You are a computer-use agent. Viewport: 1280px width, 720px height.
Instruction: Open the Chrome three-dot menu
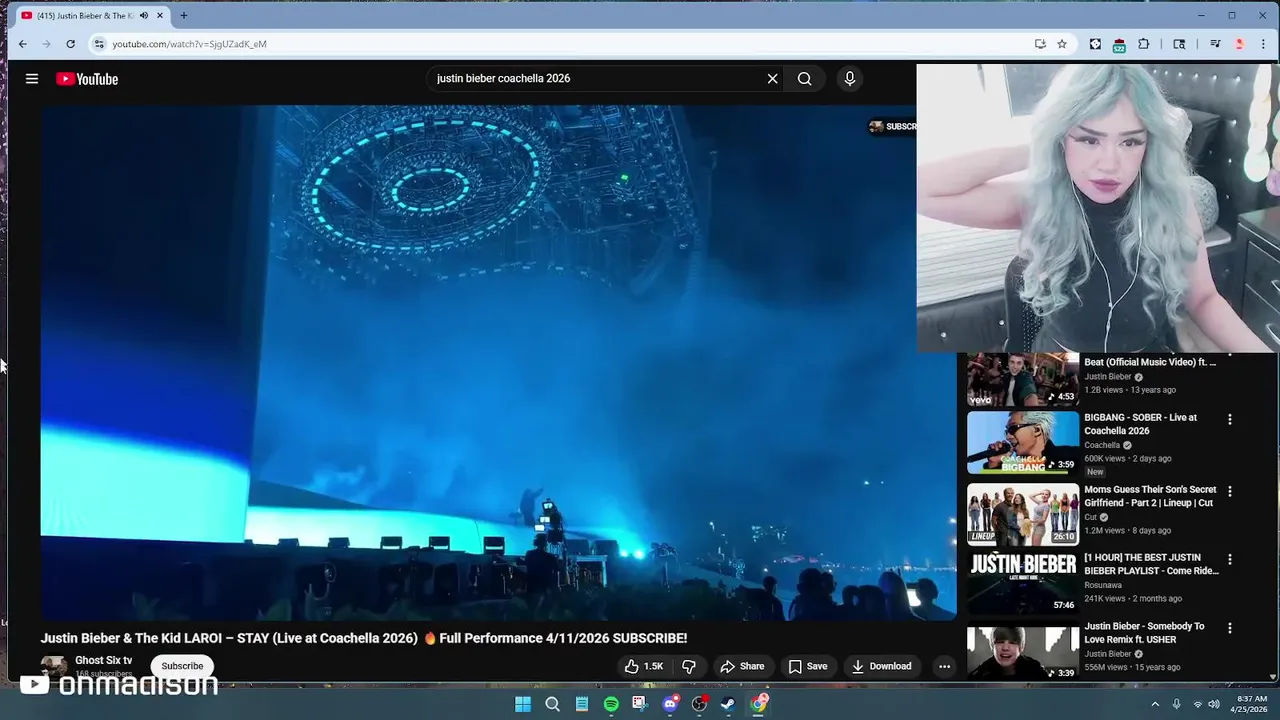[x=1264, y=44]
